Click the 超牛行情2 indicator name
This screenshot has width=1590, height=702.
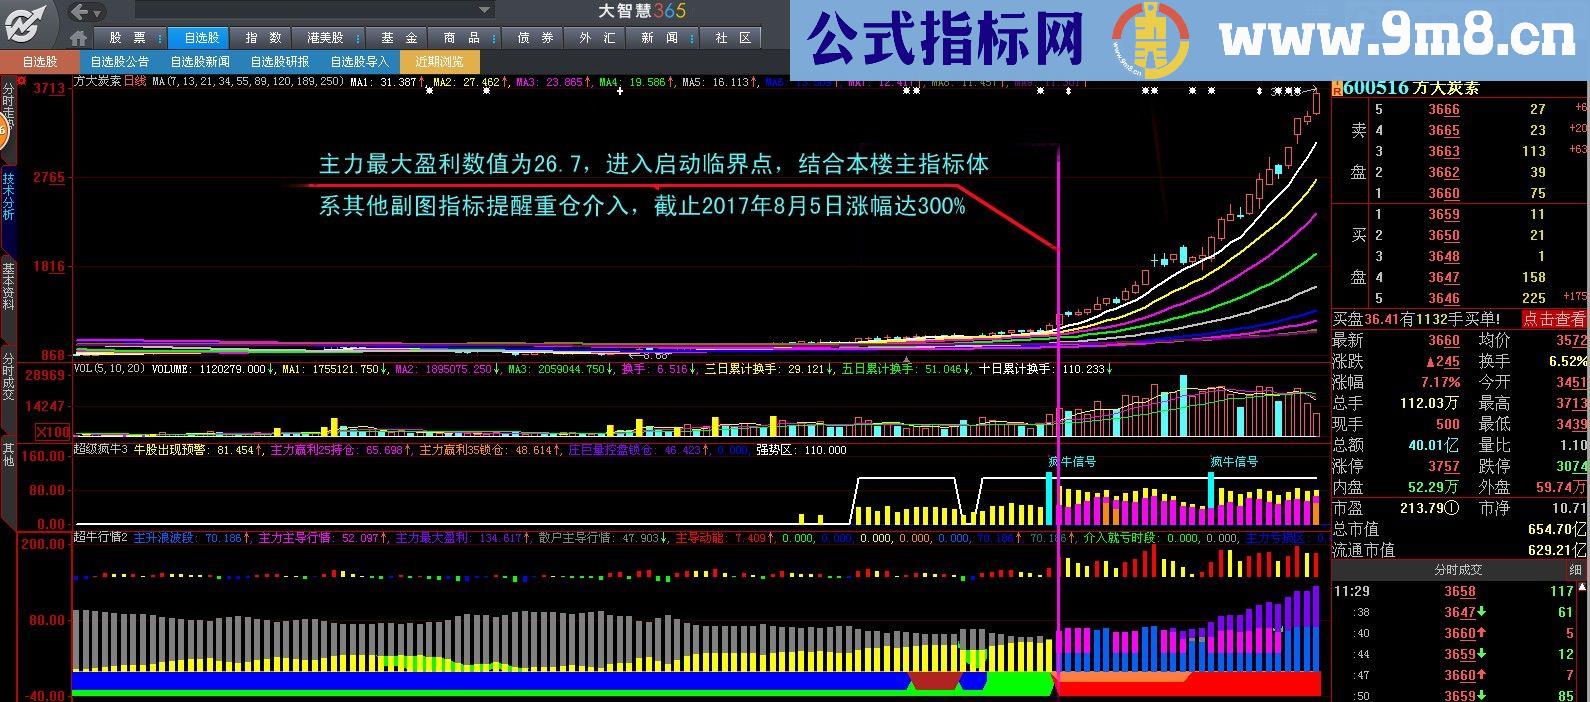(100, 537)
